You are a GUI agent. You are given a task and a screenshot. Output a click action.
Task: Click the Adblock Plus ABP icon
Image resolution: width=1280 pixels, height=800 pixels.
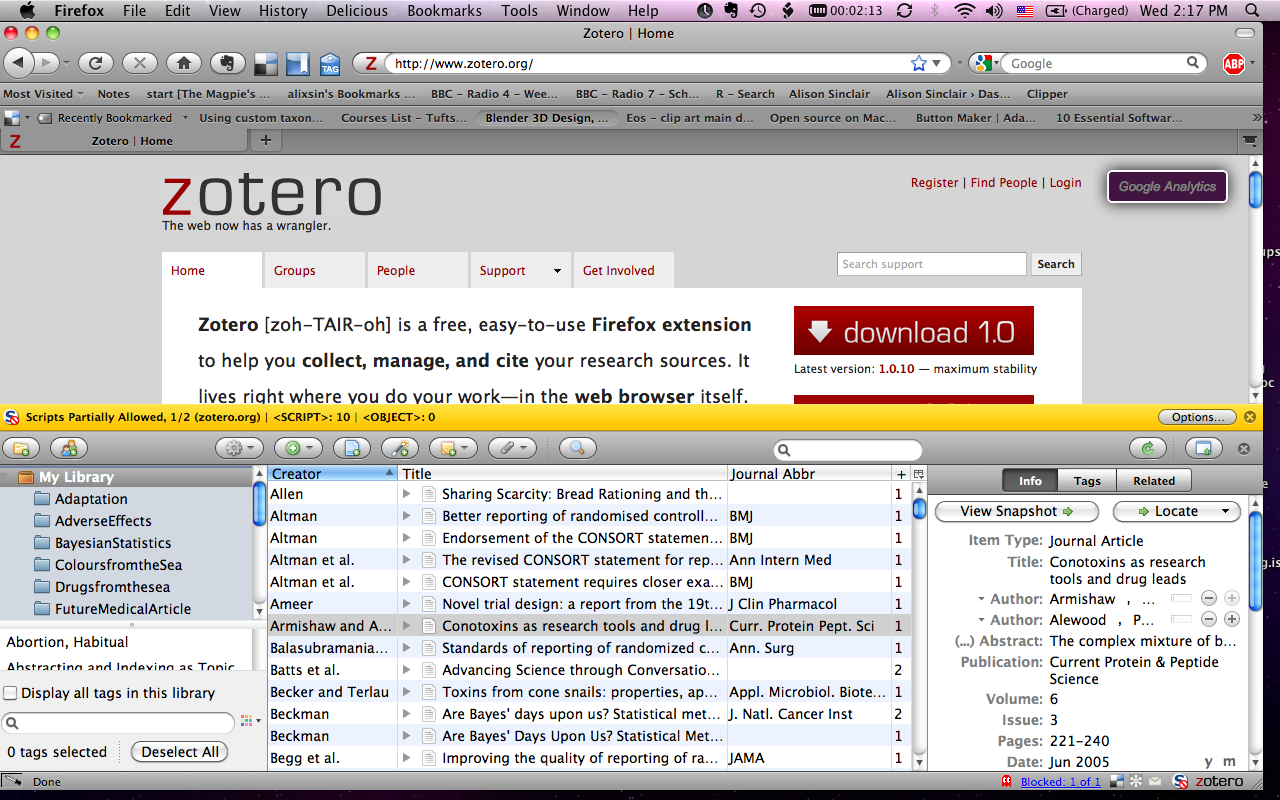(1234, 64)
